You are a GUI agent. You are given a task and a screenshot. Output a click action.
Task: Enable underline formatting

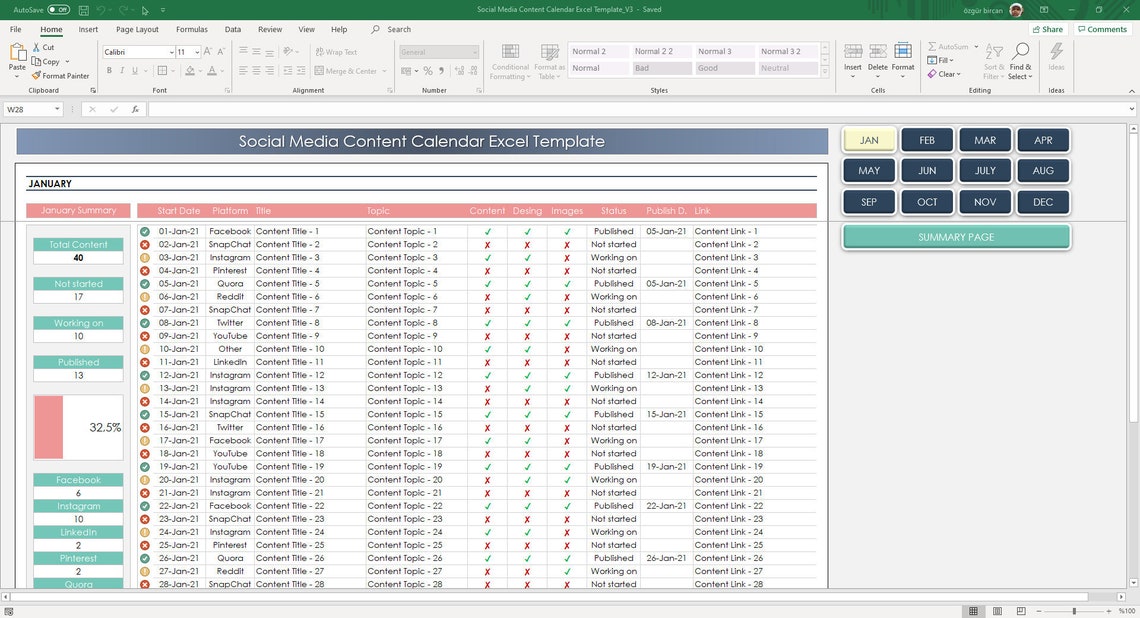(133, 70)
